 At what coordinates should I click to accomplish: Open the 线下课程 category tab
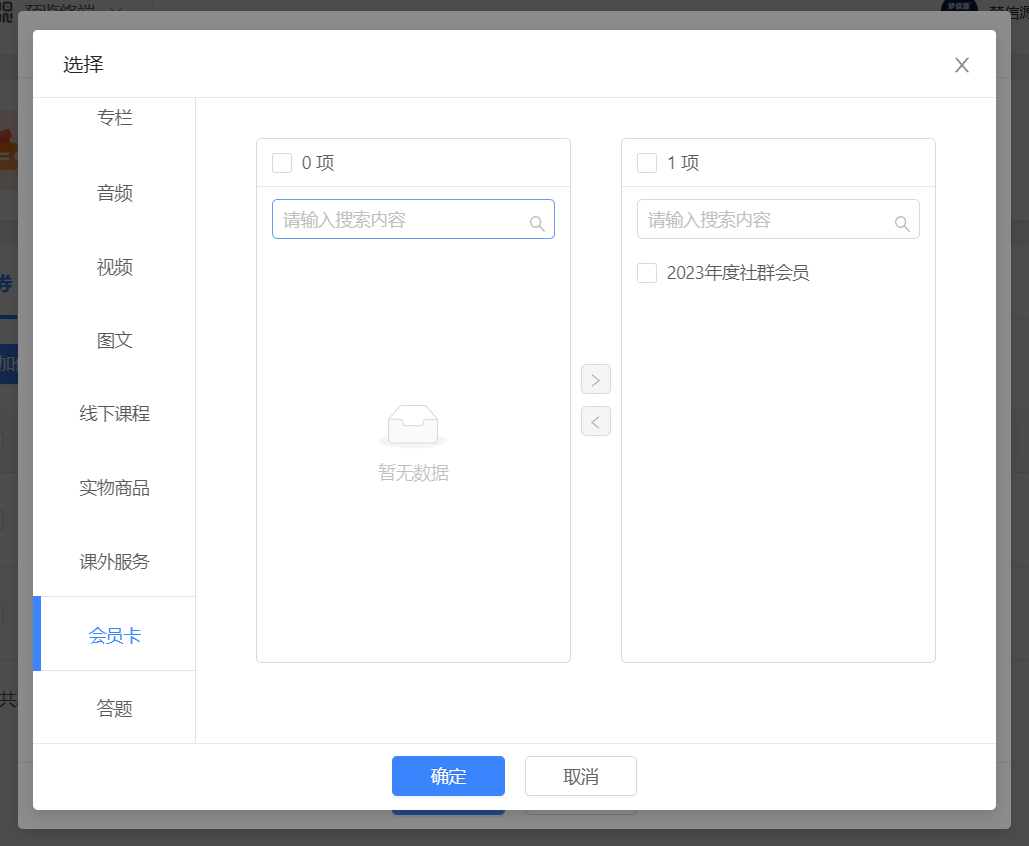point(115,414)
